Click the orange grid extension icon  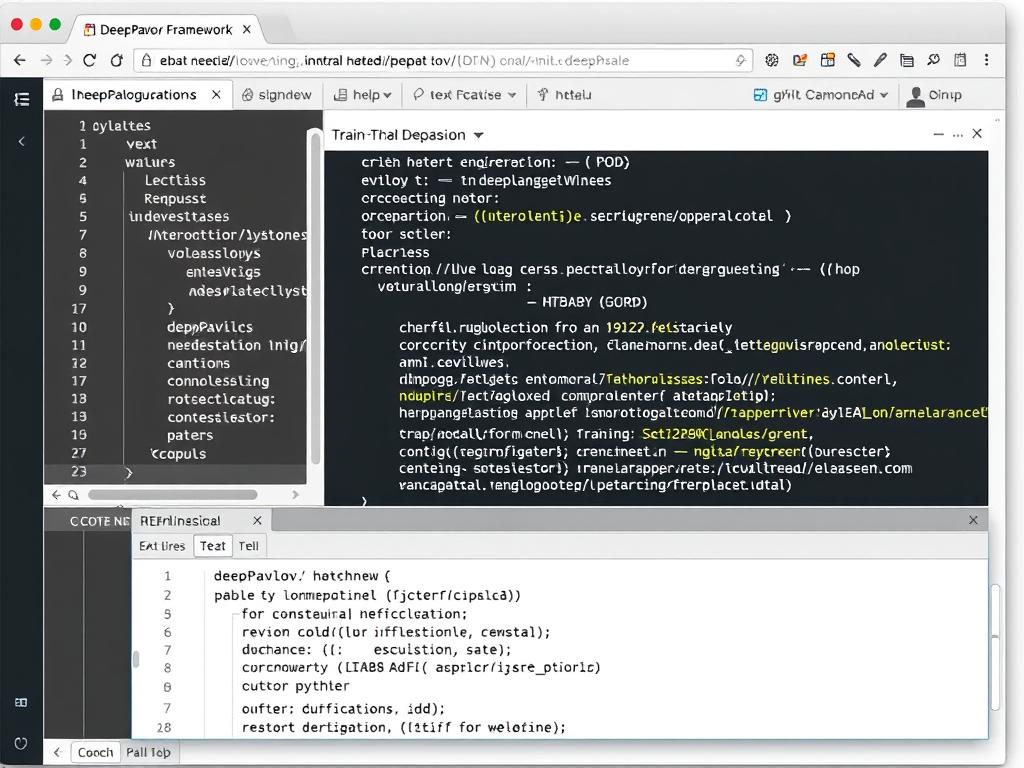[827, 61]
